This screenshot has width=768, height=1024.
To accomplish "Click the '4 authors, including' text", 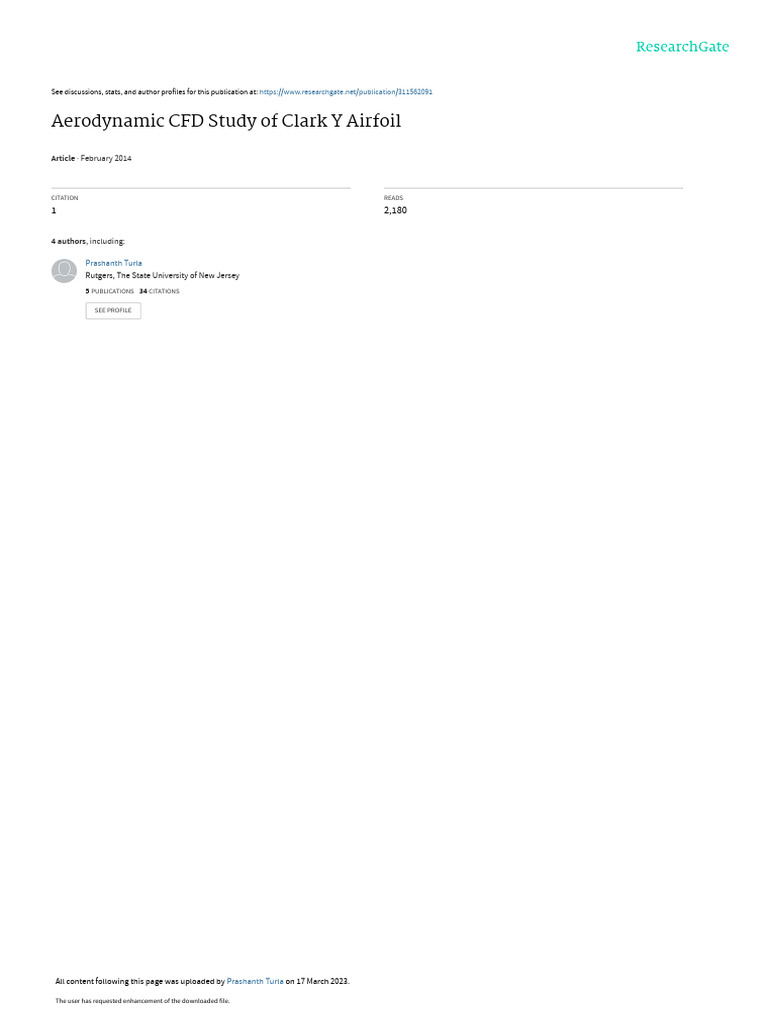I will (x=88, y=242).
